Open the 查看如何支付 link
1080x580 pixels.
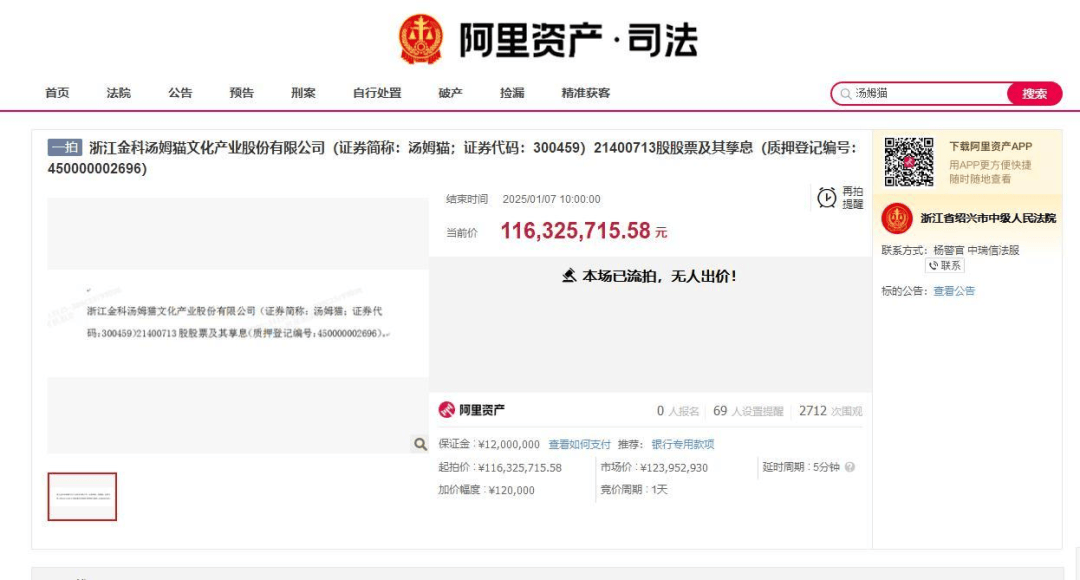579,444
